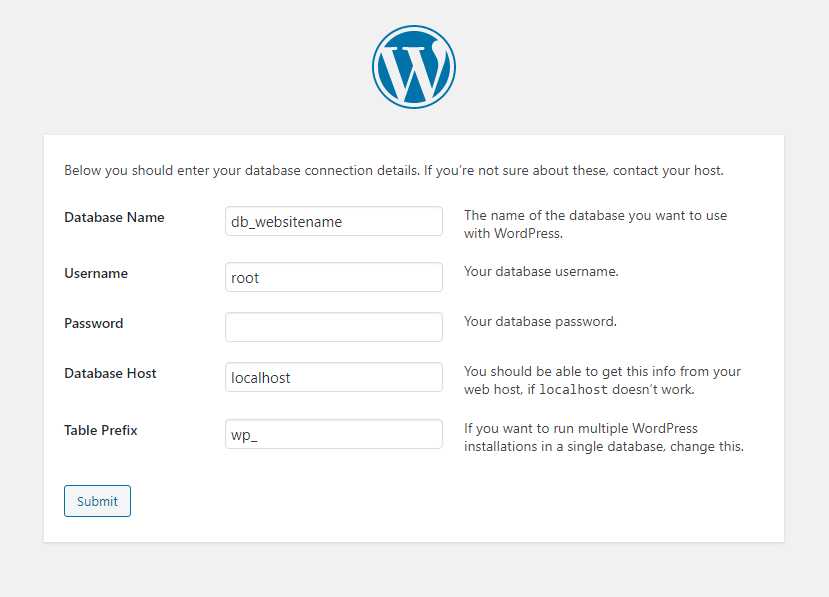The height and width of the screenshot is (597, 829).
Task: Click the help text about the database name
Action: 595,224
